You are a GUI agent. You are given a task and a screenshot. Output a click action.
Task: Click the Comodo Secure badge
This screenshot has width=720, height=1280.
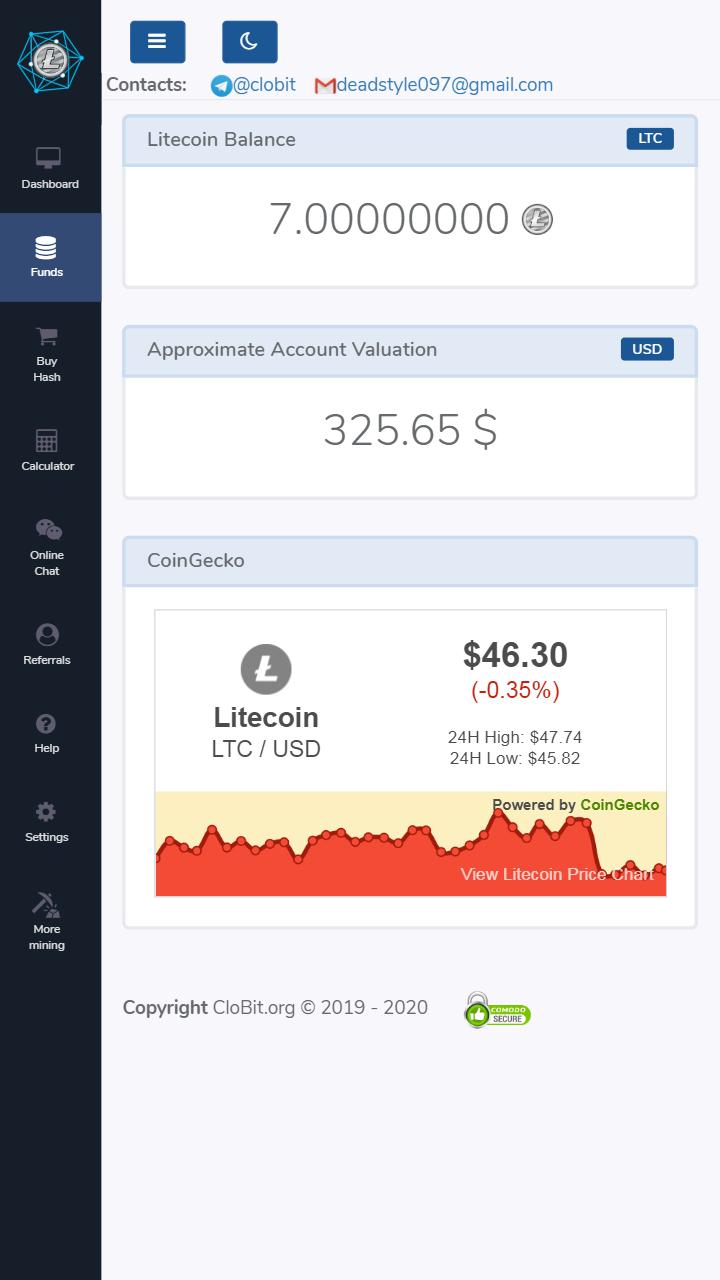[x=497, y=1010]
